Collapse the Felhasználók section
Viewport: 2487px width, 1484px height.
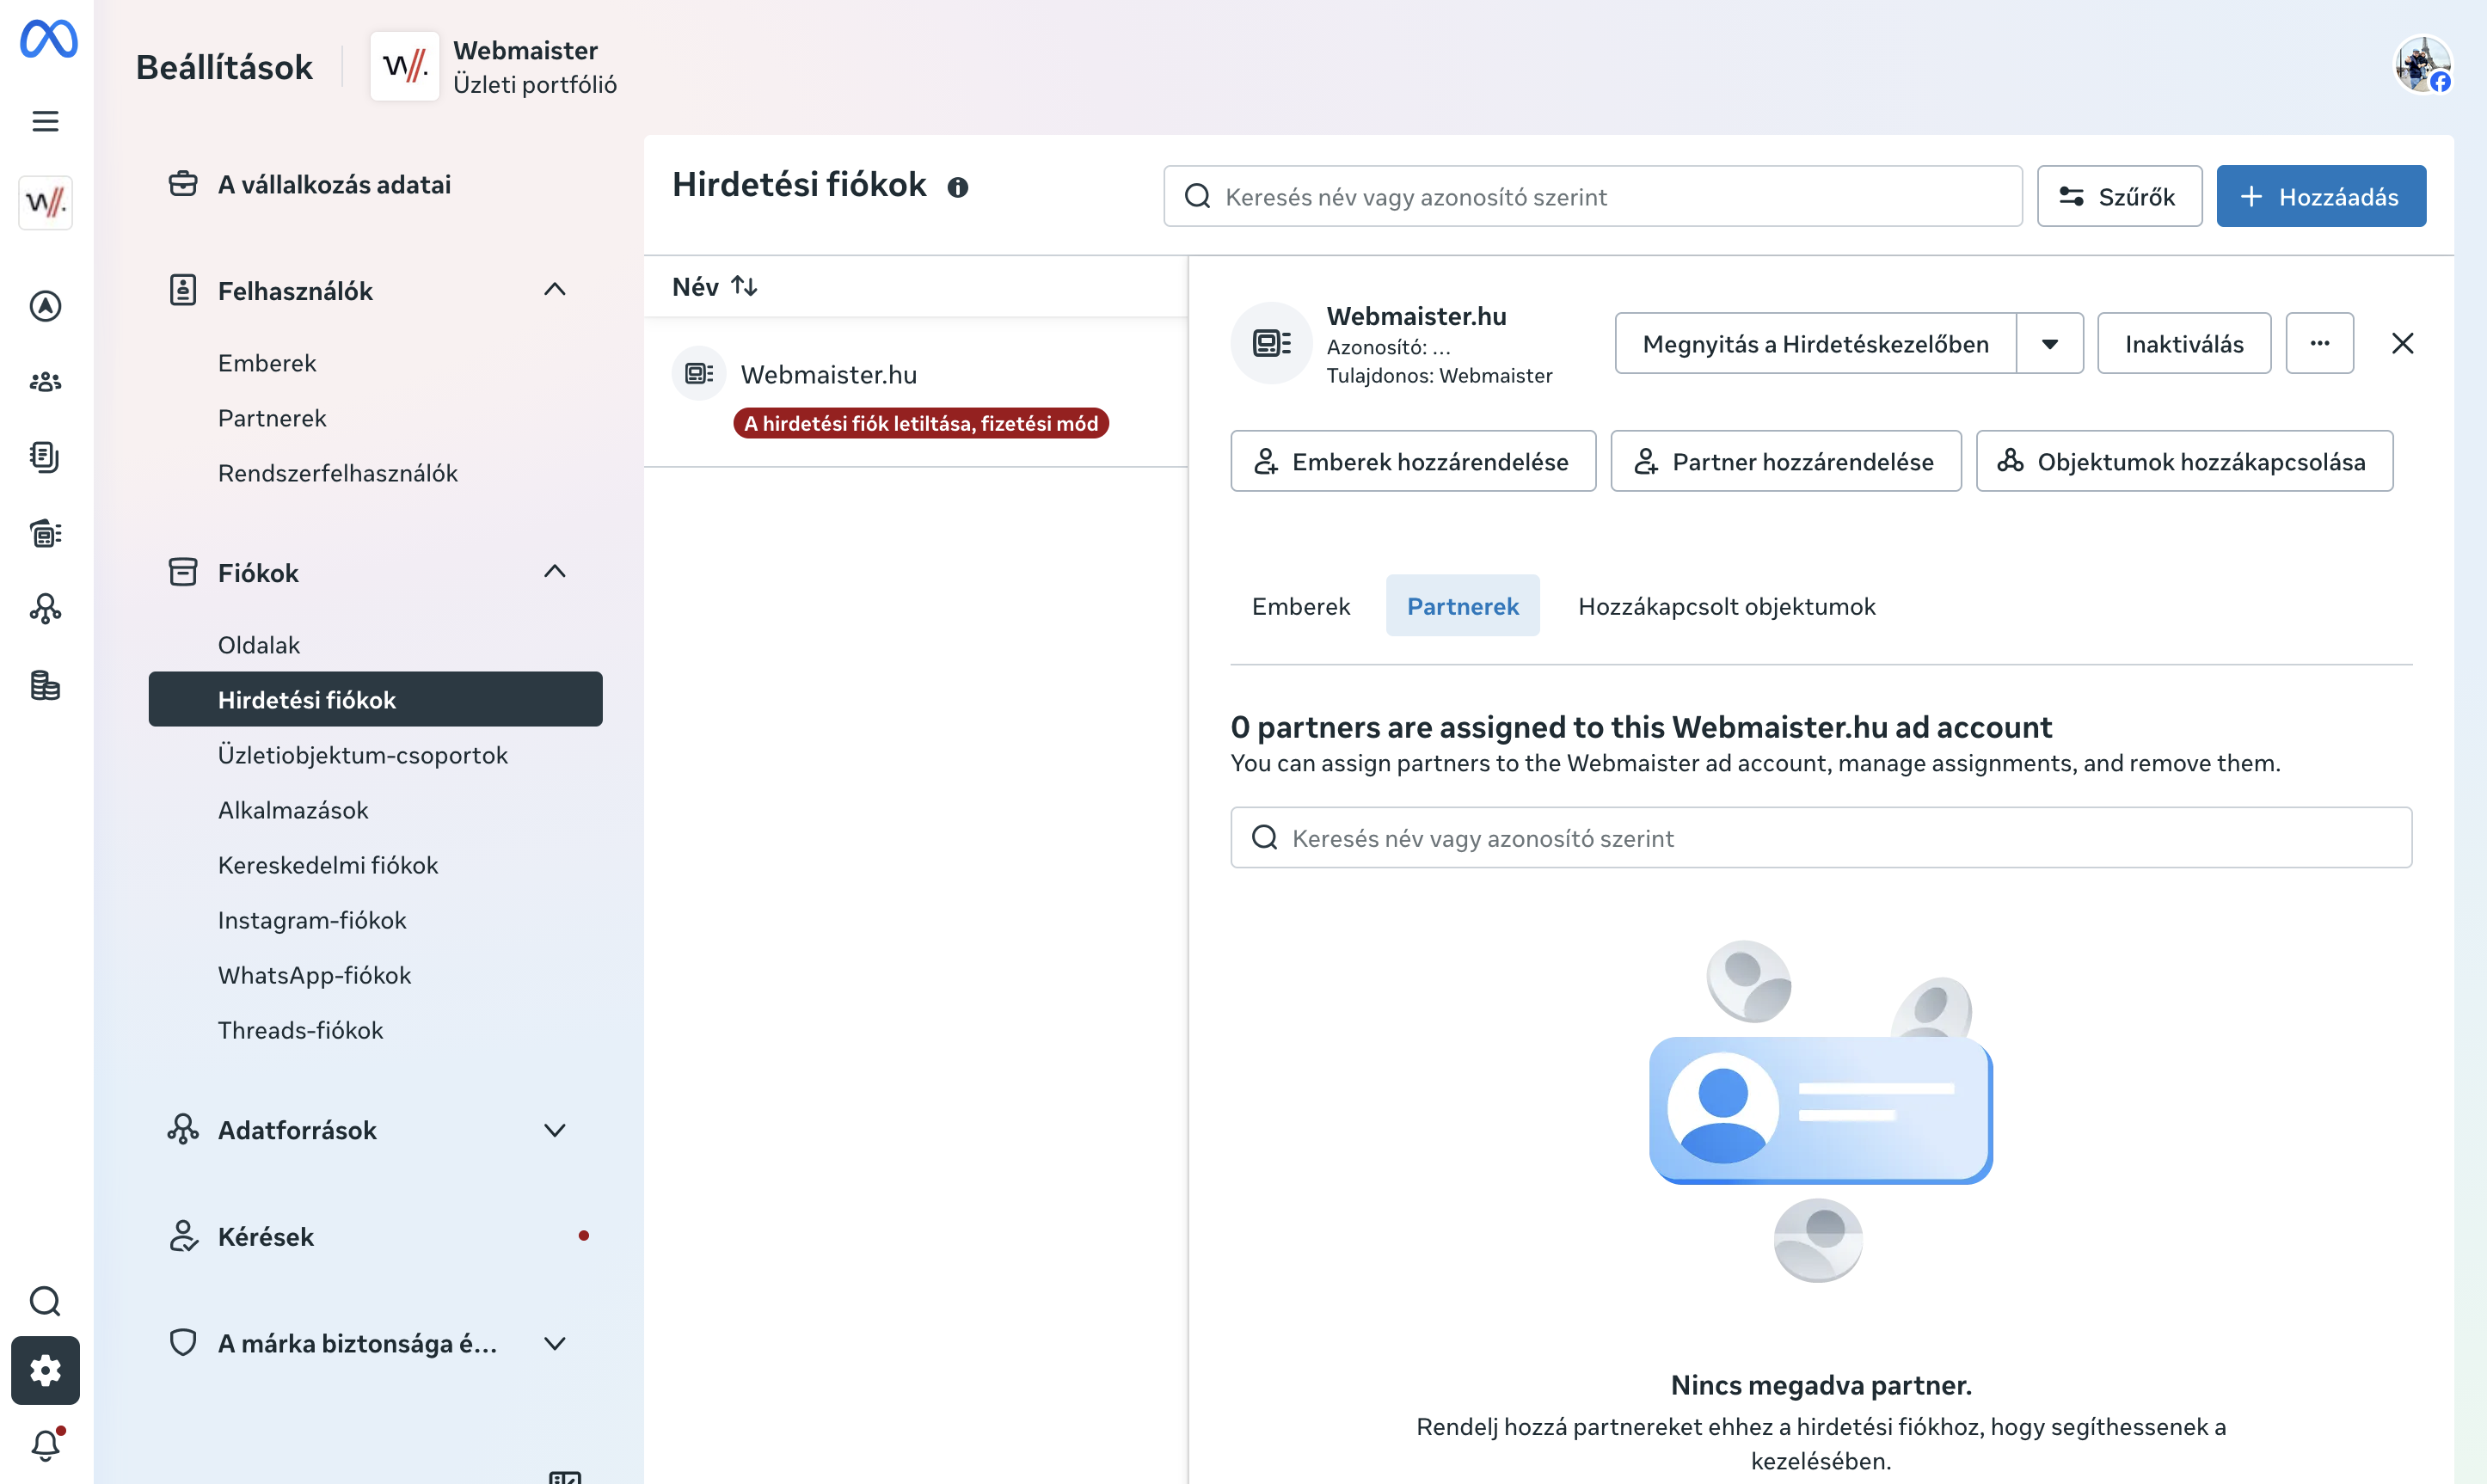point(555,290)
